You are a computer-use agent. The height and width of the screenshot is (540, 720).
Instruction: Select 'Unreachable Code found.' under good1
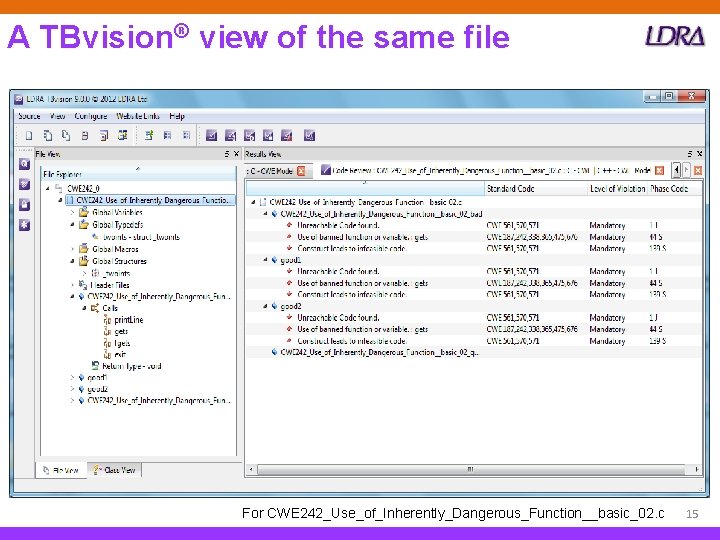pos(338,271)
